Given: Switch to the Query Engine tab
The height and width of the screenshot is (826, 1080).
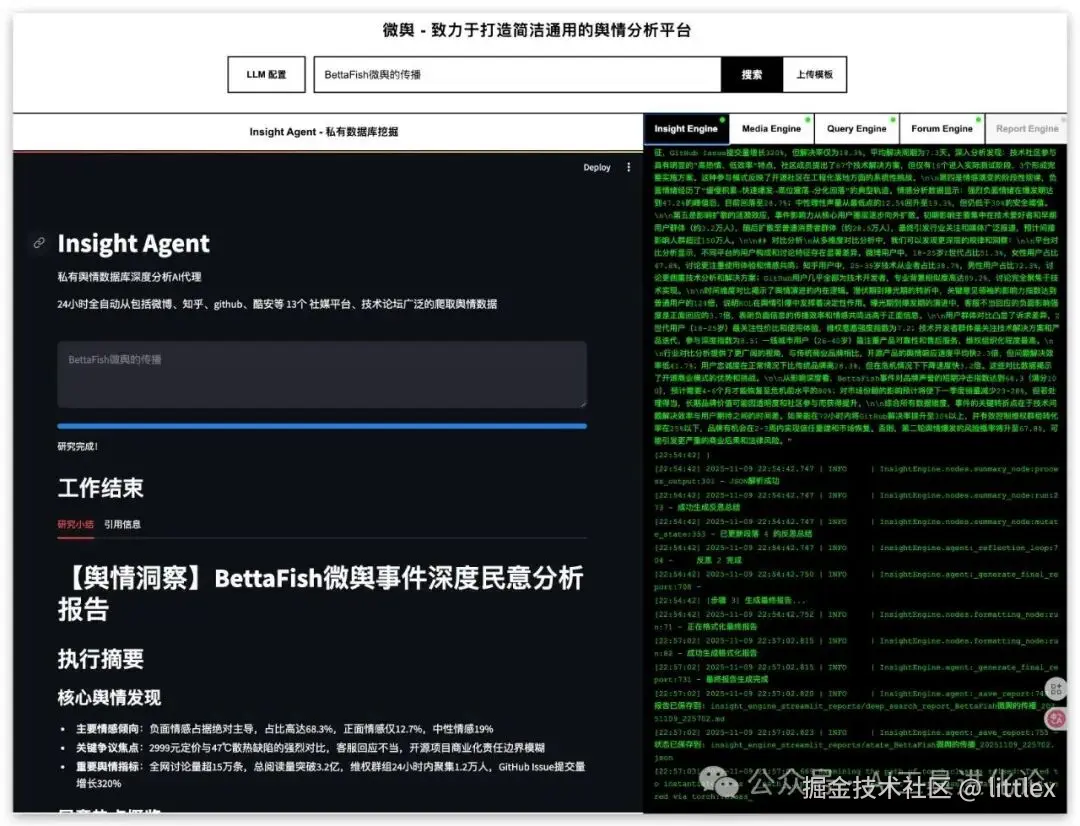Looking at the screenshot, I should (x=856, y=128).
